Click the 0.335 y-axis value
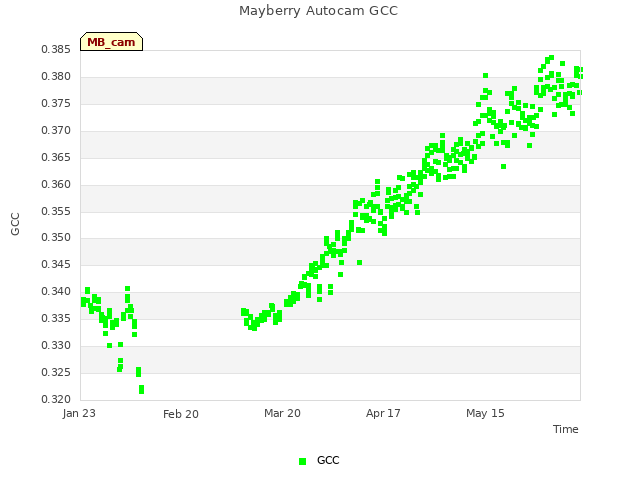This screenshot has height=480, width=640. 56,318
